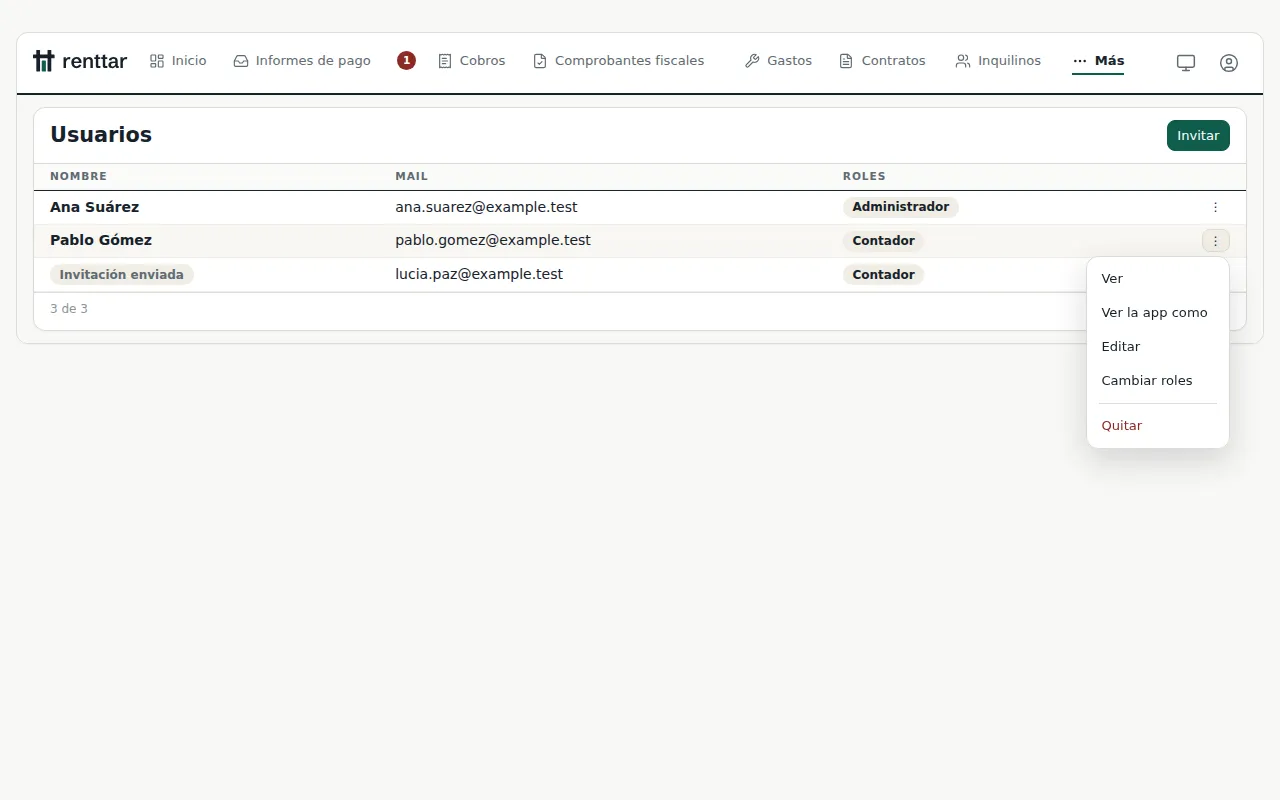Click the '3 de 3' count text
Image resolution: width=1280 pixels, height=800 pixels.
coord(69,309)
